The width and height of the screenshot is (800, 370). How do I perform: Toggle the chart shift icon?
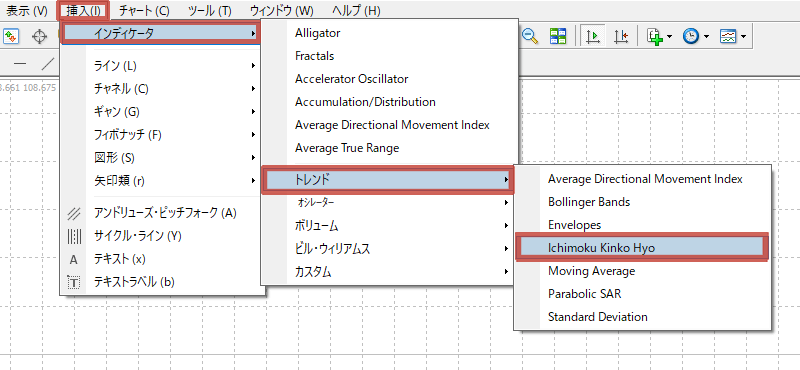620,36
